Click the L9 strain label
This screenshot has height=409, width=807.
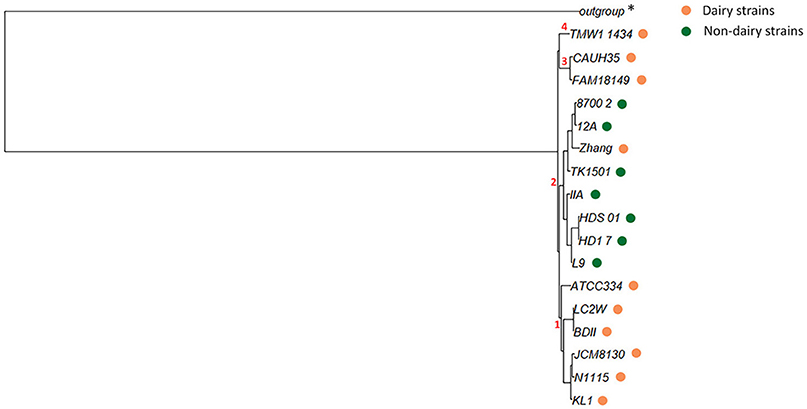point(578,263)
